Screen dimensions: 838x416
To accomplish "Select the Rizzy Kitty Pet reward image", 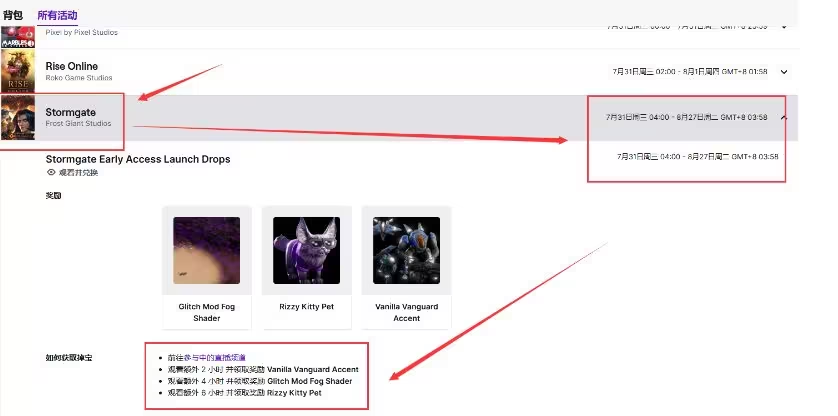I will tap(306, 250).
